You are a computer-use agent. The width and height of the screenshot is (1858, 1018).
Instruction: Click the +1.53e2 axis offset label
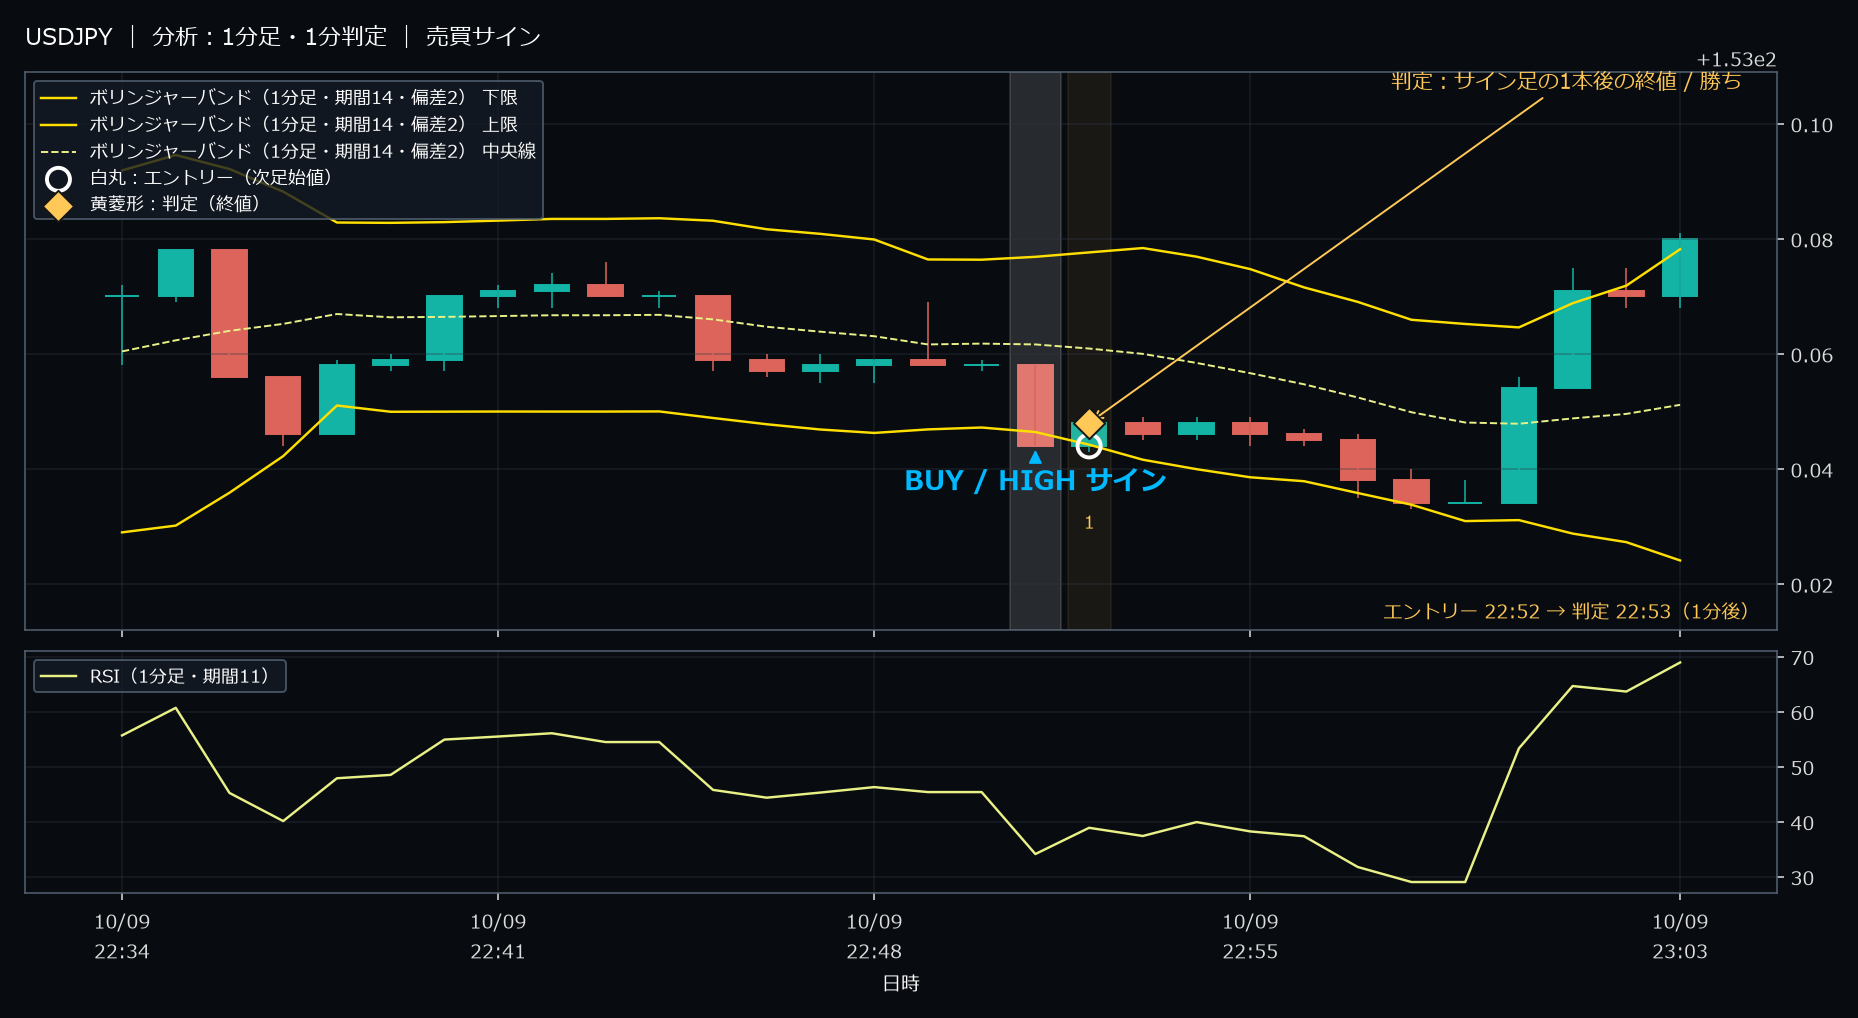(x=1736, y=60)
